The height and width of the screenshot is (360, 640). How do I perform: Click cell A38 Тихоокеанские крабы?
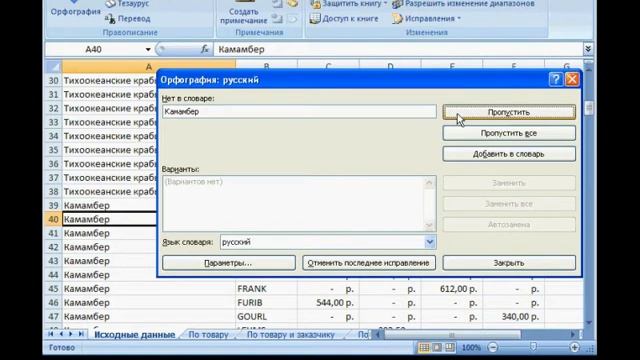pos(109,191)
